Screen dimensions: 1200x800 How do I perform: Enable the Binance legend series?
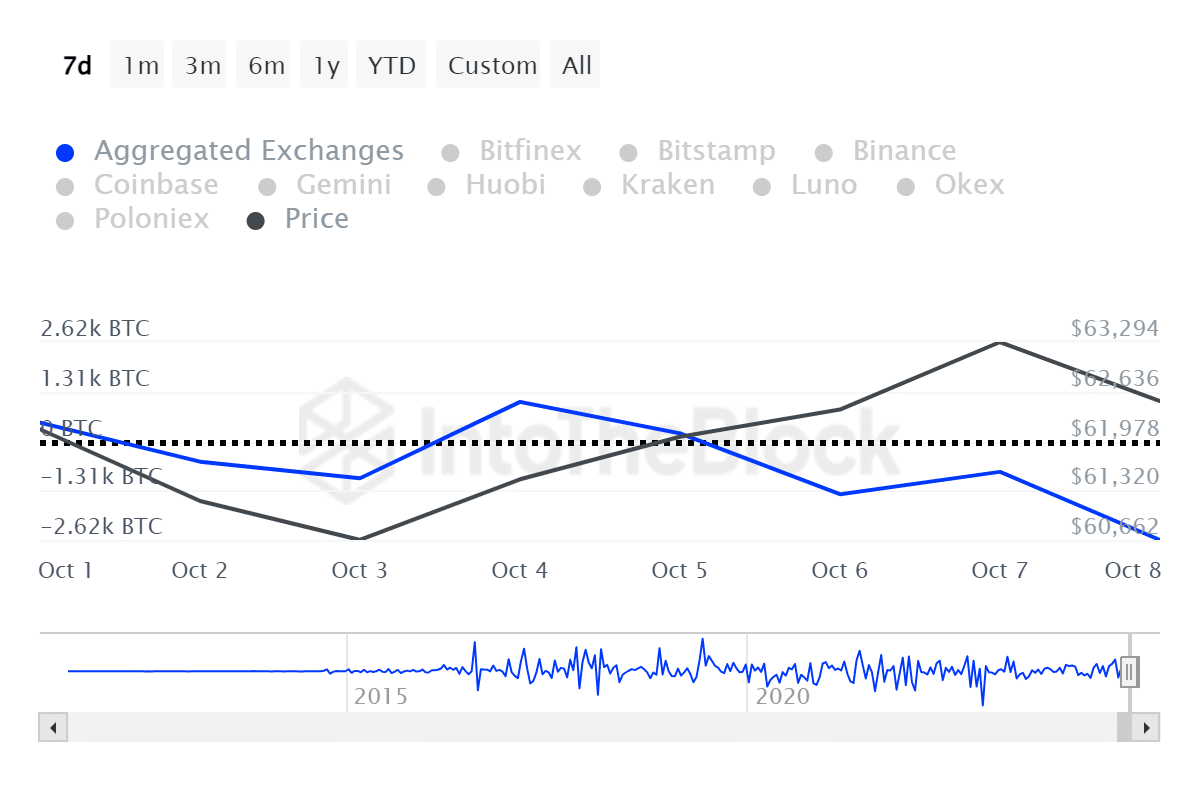pos(885,151)
